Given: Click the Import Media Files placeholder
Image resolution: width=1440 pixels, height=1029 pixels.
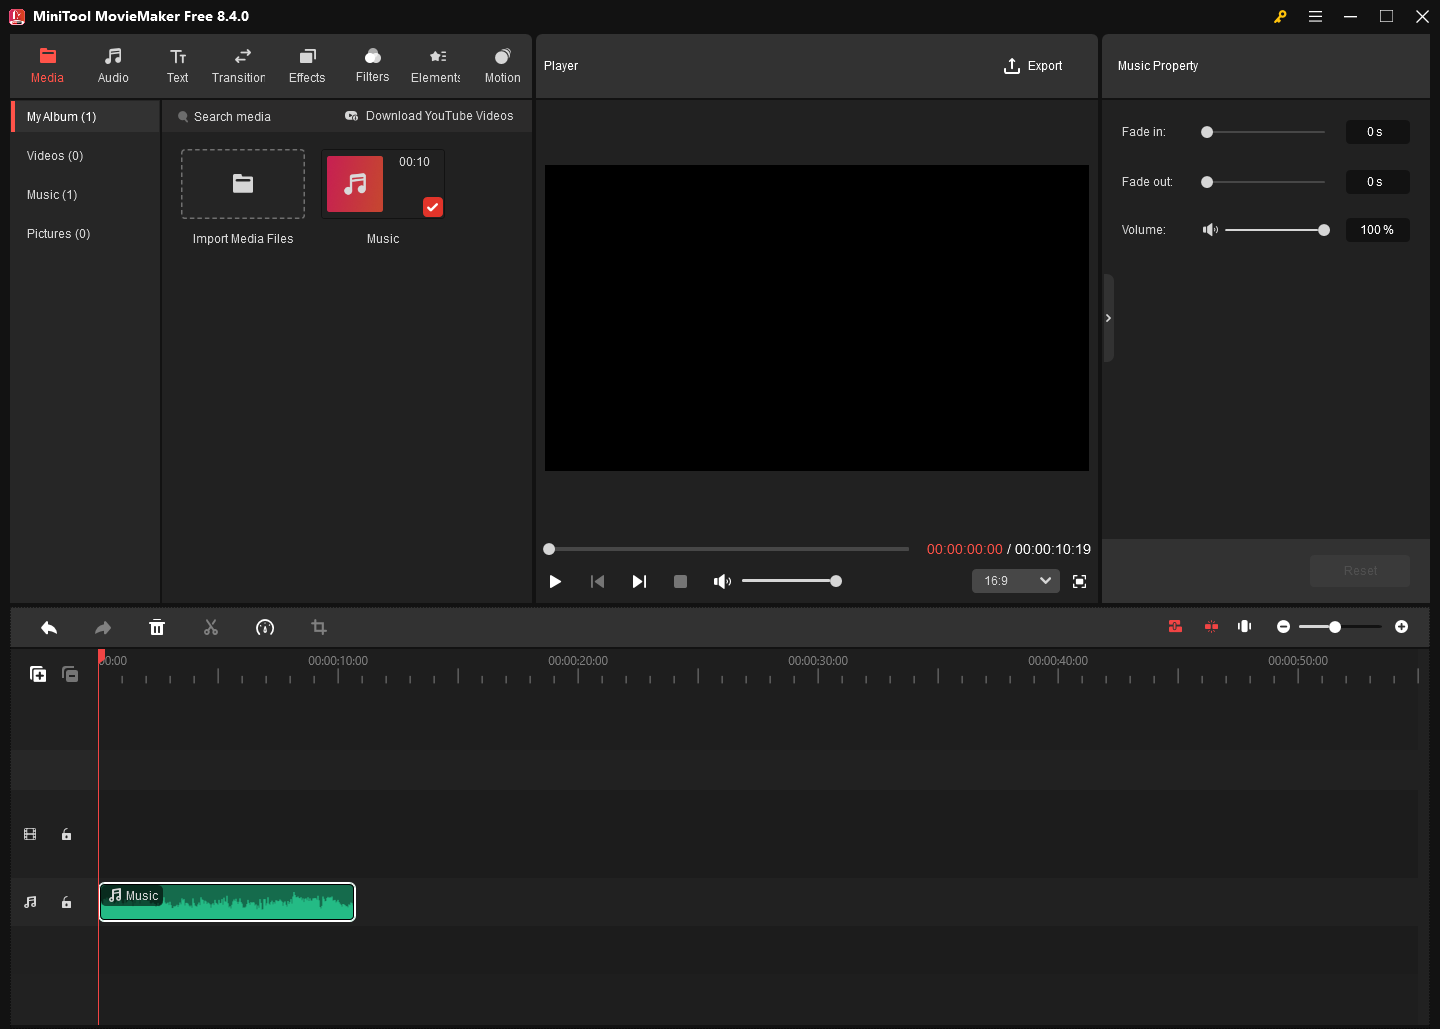Looking at the screenshot, I should pyautogui.click(x=242, y=184).
